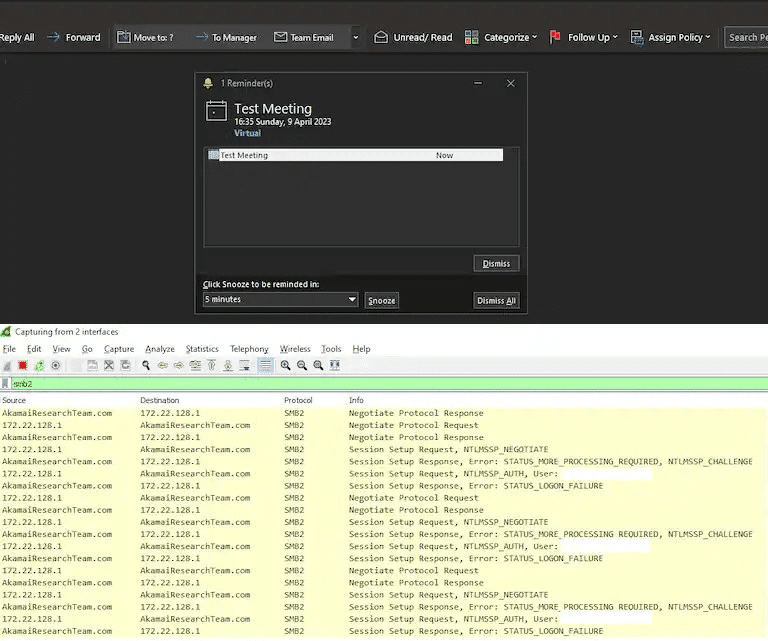Reset Wireshark text to normal size
The height and width of the screenshot is (641, 768).
click(x=318, y=365)
